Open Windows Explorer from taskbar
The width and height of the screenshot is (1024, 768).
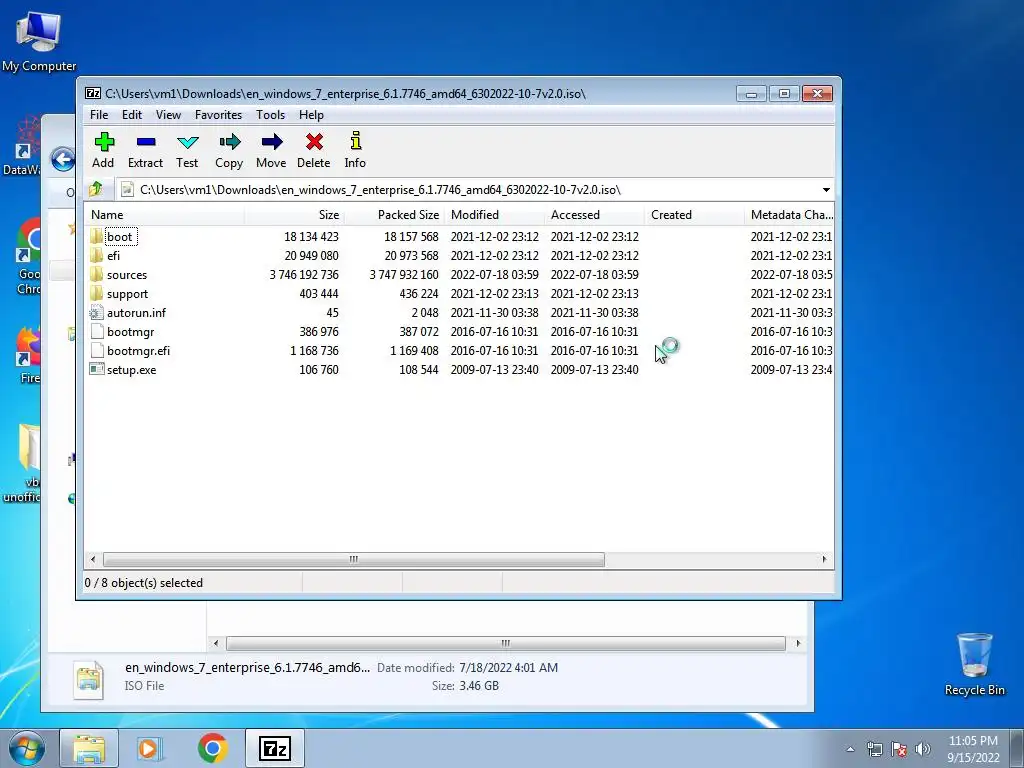[89, 748]
